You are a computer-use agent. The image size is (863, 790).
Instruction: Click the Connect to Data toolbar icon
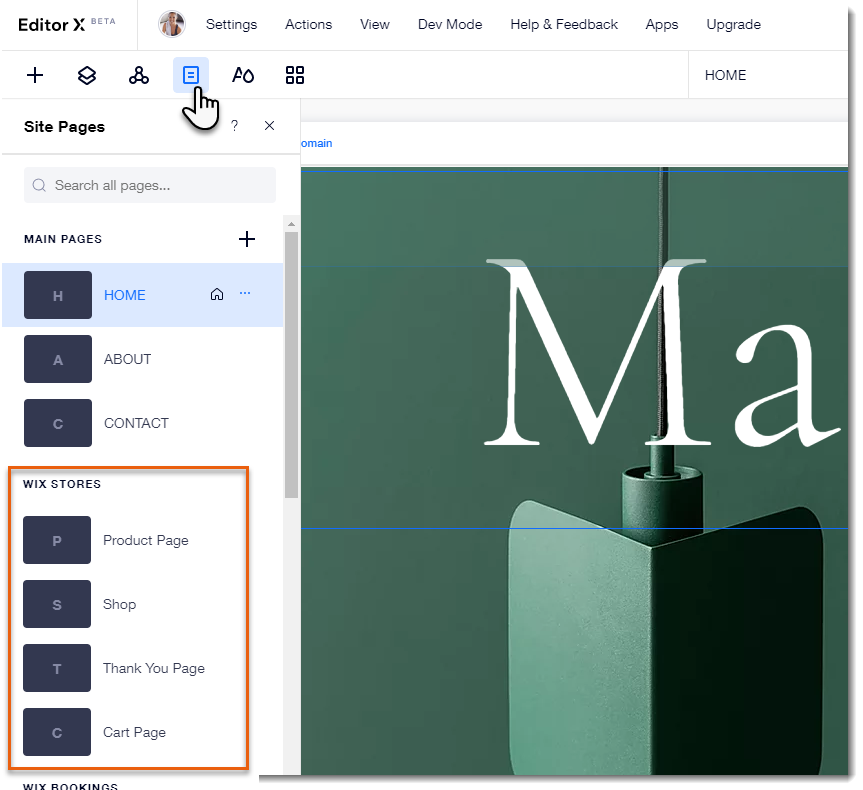(x=139, y=75)
